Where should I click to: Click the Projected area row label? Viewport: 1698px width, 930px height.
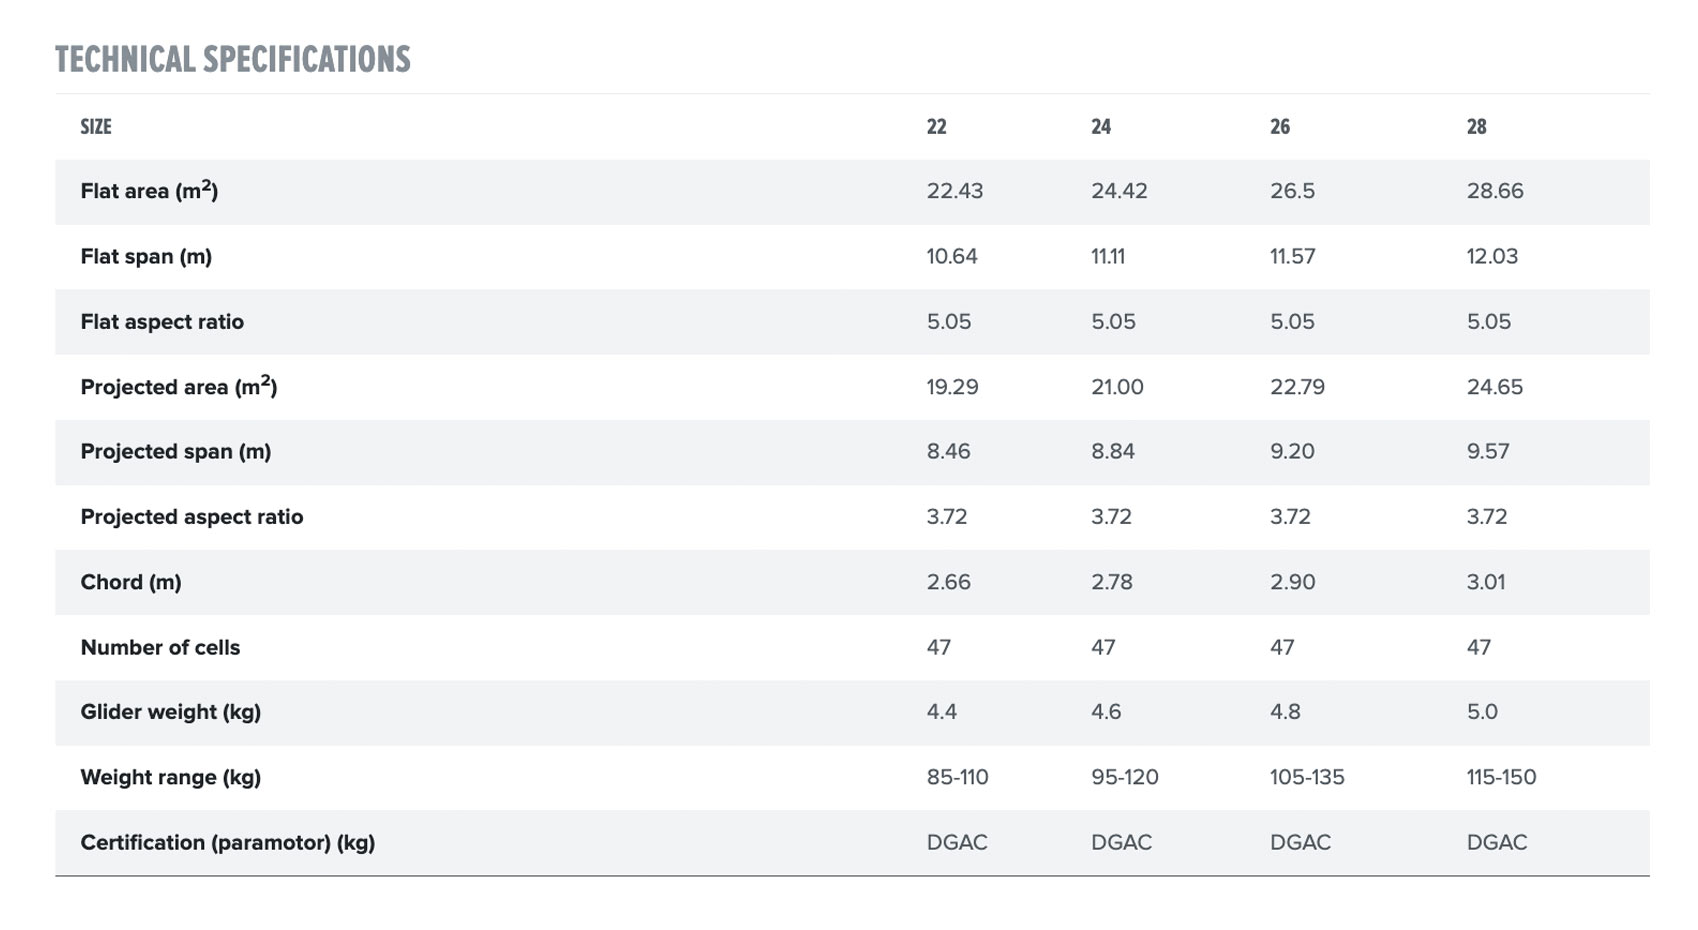(179, 386)
